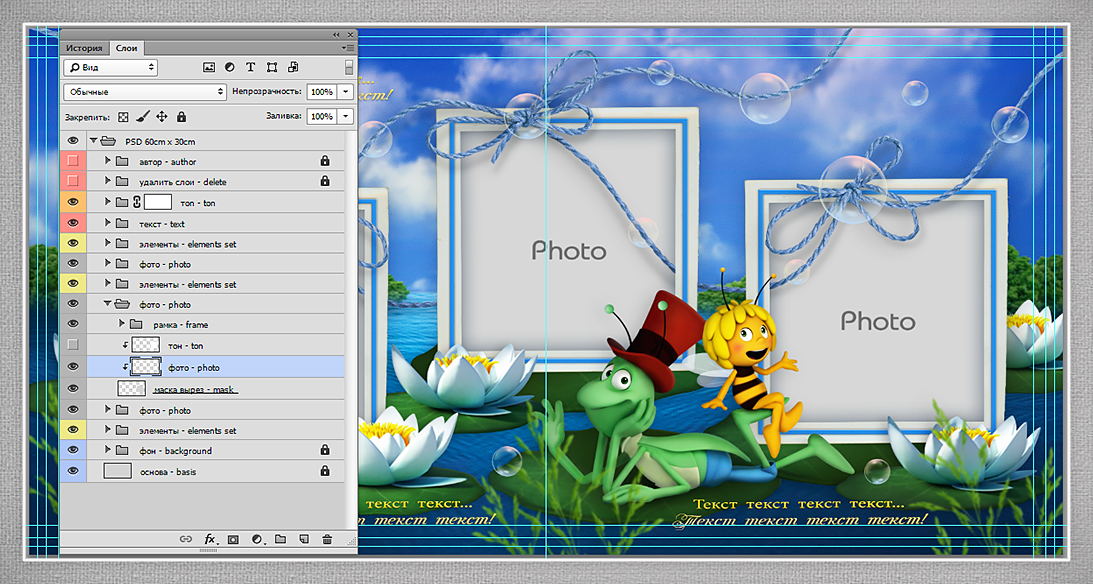1093x584 pixels.
Task: Select the текст - text layer name
Action: point(162,224)
